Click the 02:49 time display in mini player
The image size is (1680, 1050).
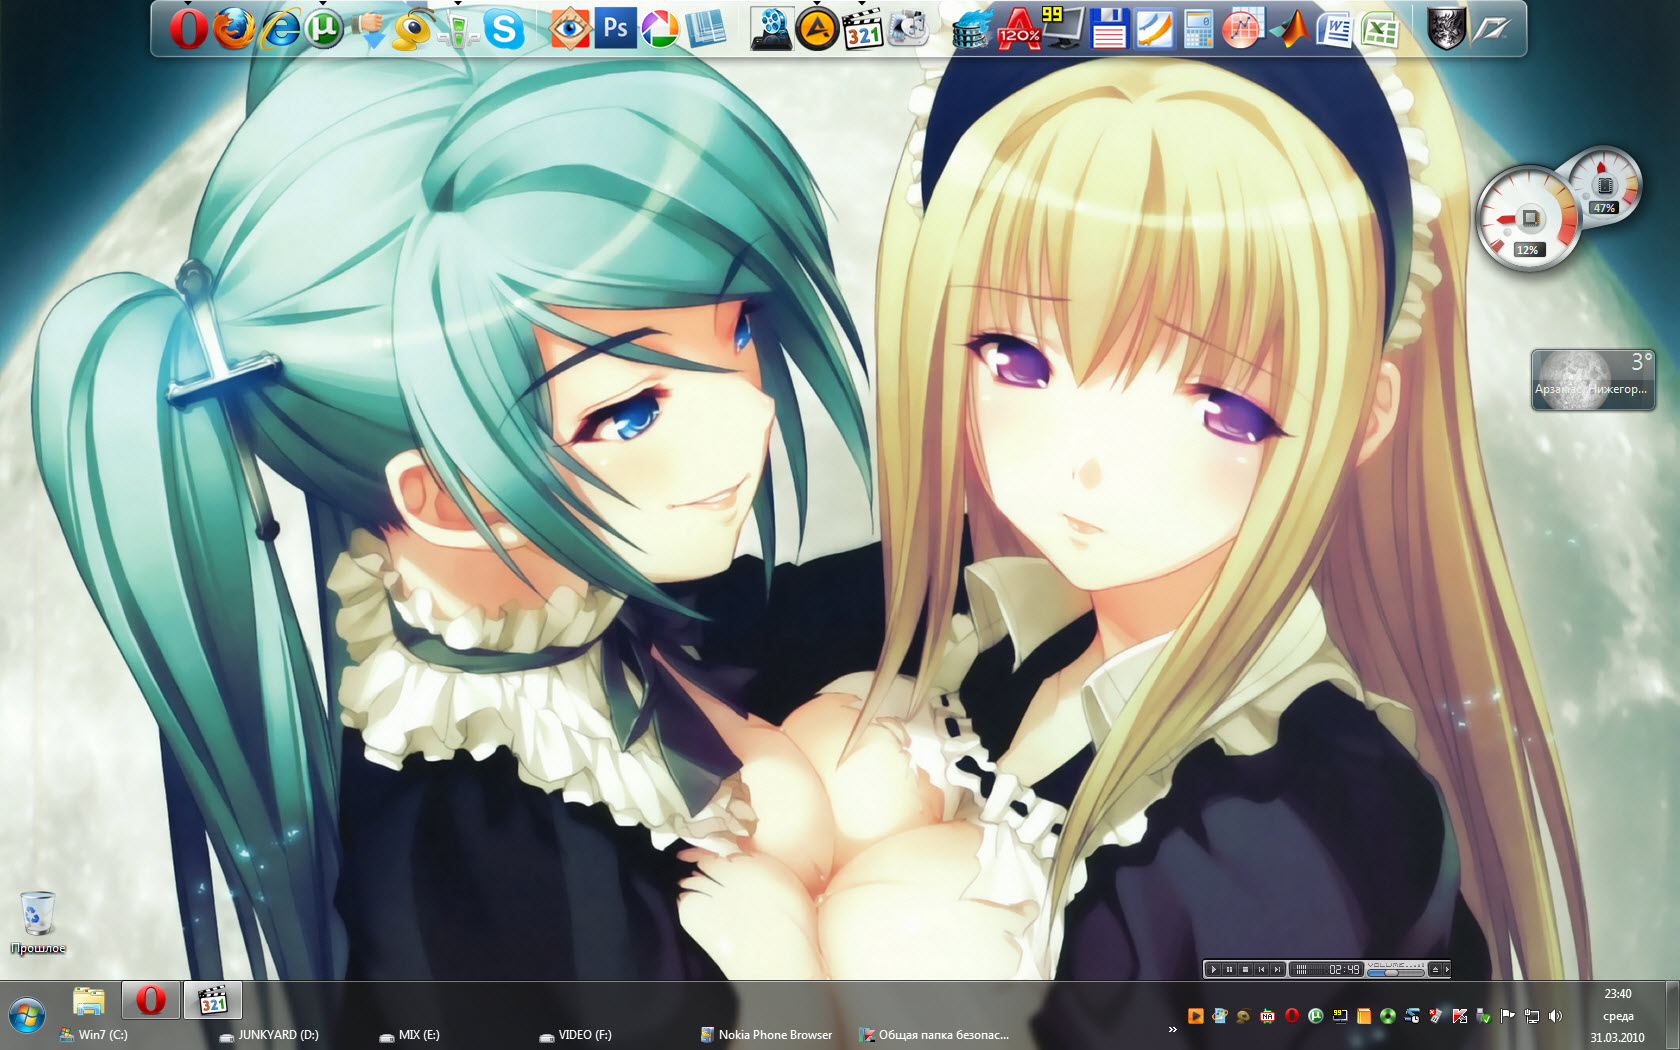coord(1344,969)
